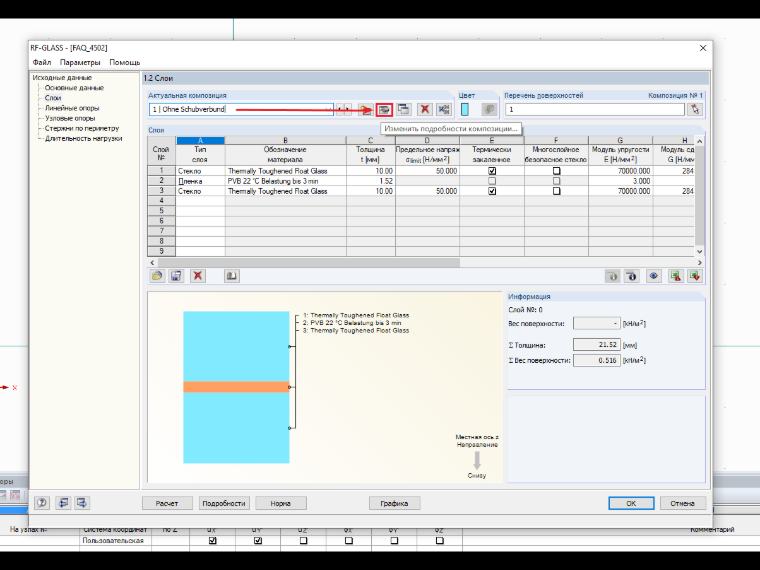
Task: Click row header number 4
Action: [x=161, y=201]
